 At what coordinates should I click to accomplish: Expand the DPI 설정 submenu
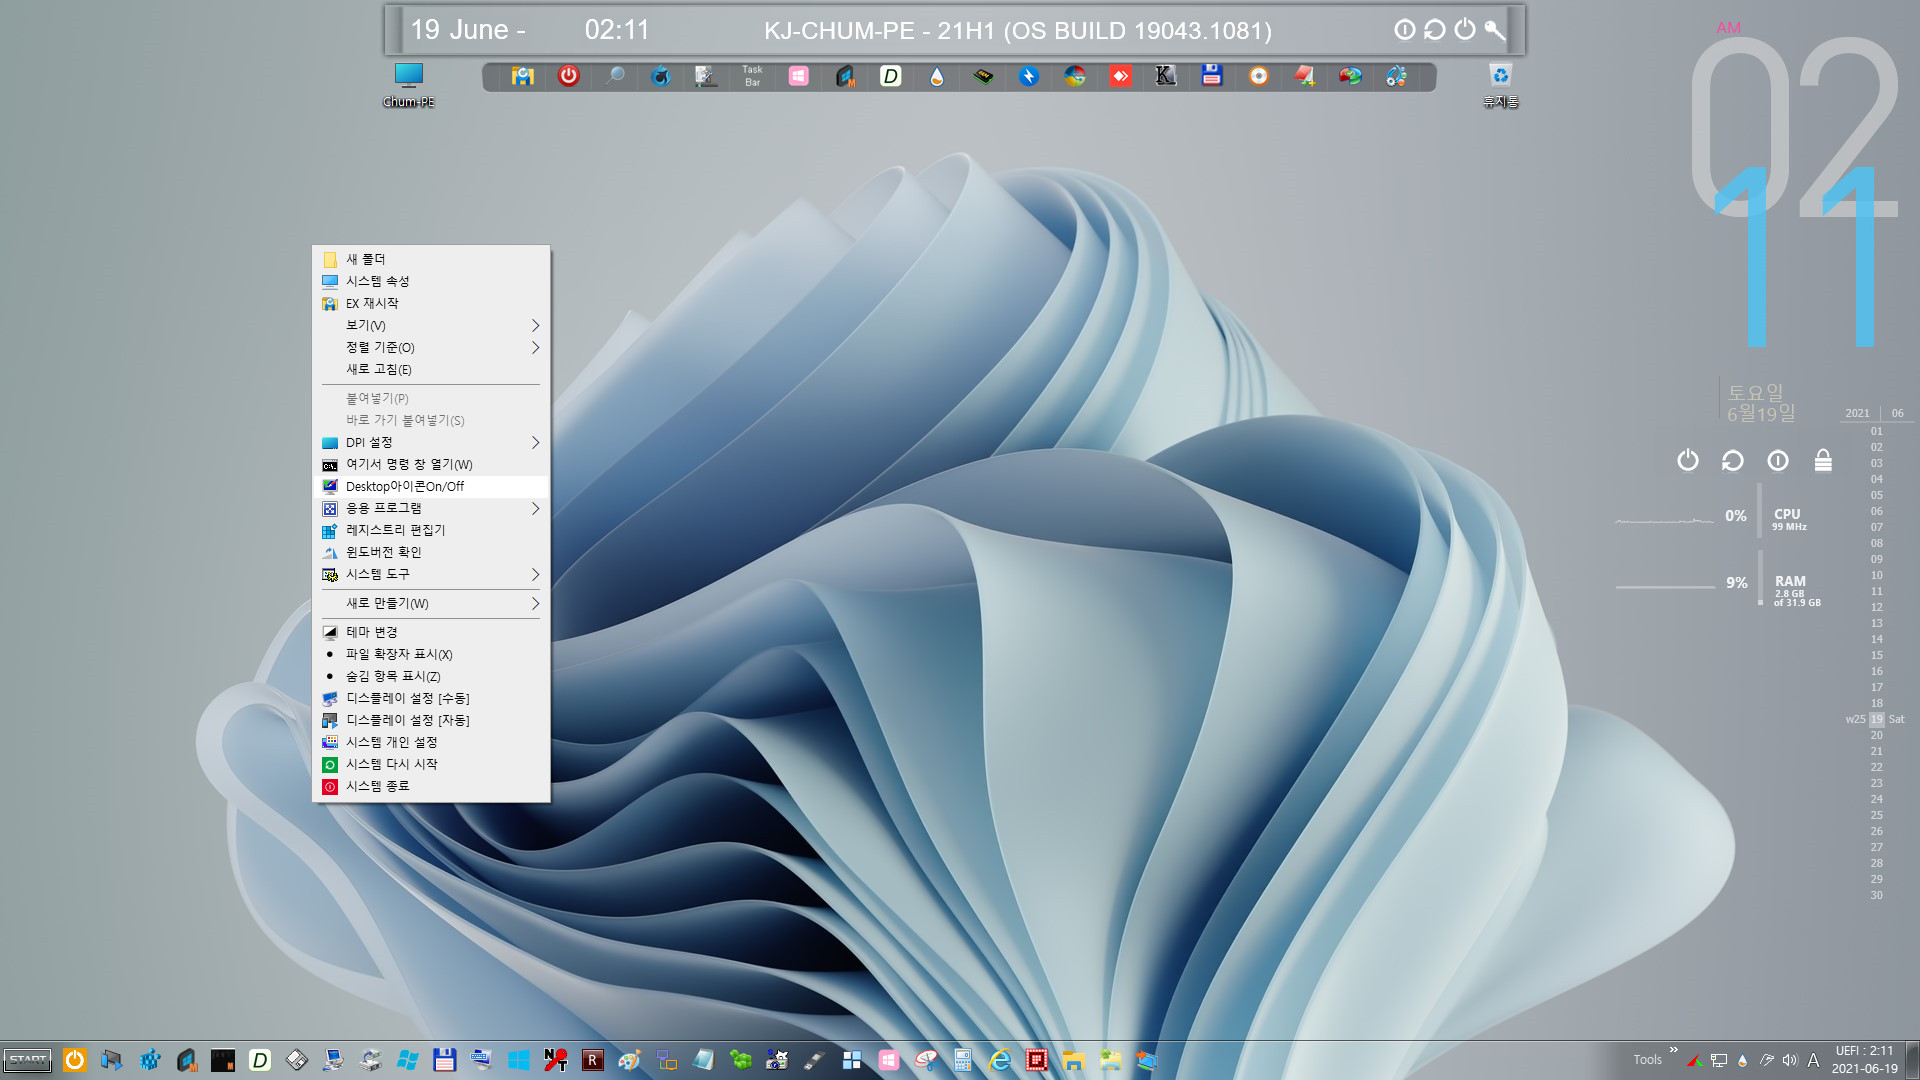(x=431, y=442)
